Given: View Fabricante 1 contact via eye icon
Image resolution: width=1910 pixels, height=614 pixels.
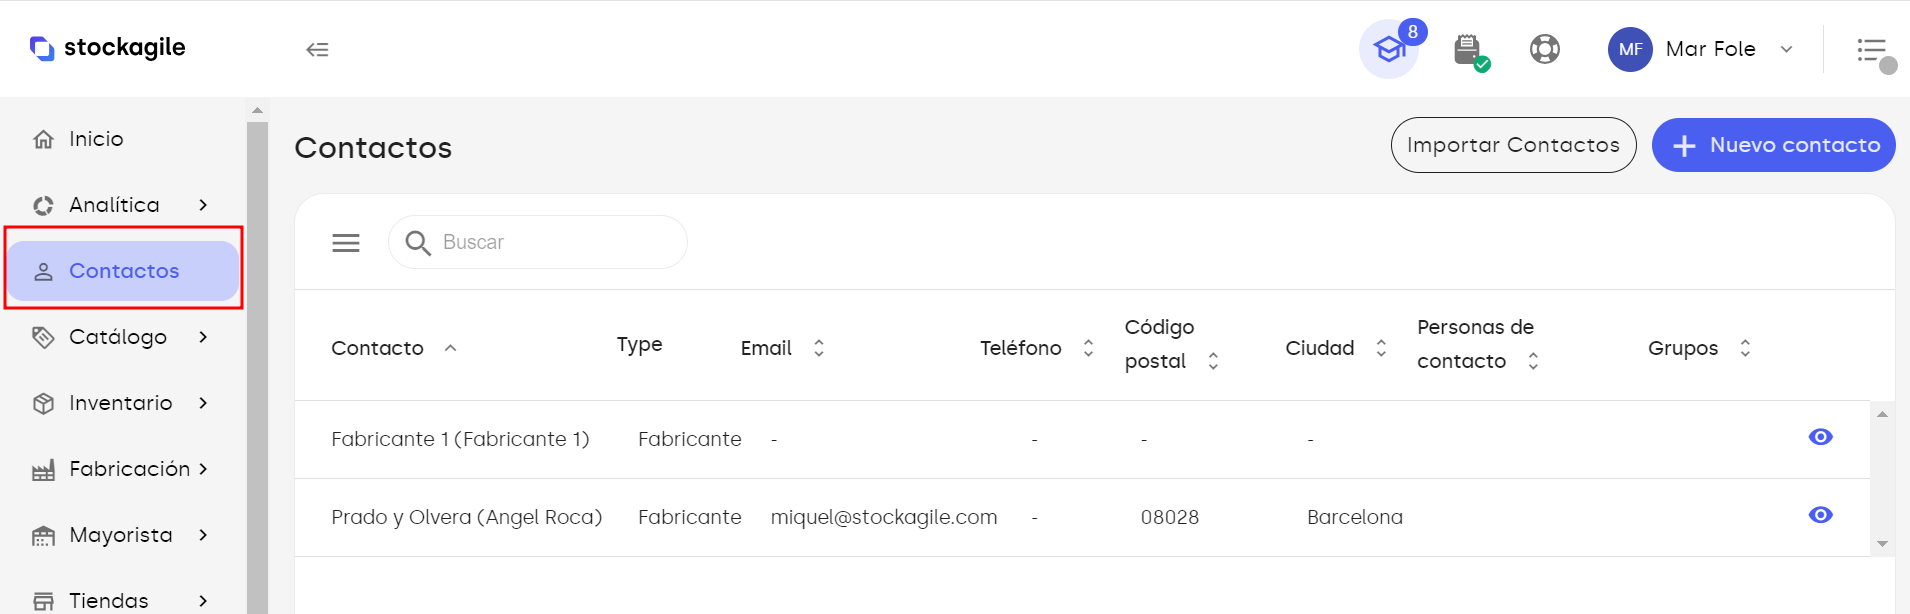Looking at the screenshot, I should click(1820, 437).
